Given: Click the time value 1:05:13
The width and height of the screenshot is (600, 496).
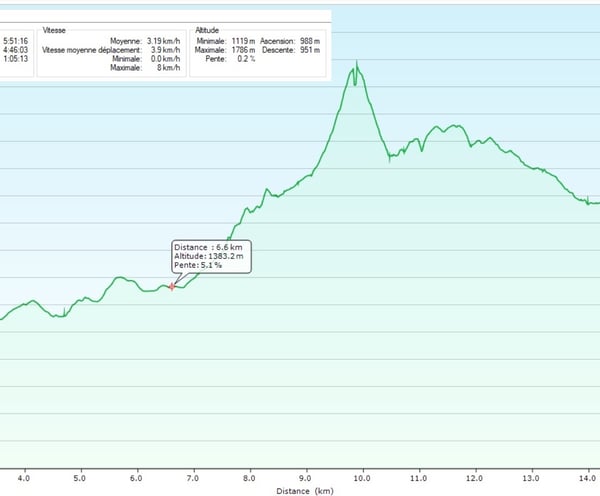Looking at the screenshot, I should [x=15, y=59].
